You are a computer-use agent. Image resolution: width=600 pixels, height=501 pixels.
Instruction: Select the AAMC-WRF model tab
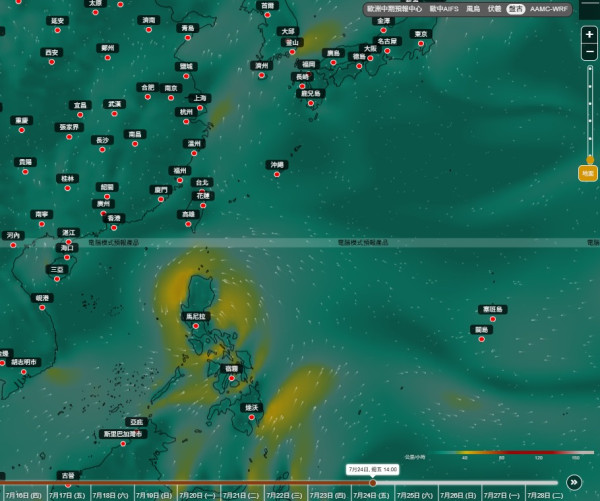coord(549,9)
